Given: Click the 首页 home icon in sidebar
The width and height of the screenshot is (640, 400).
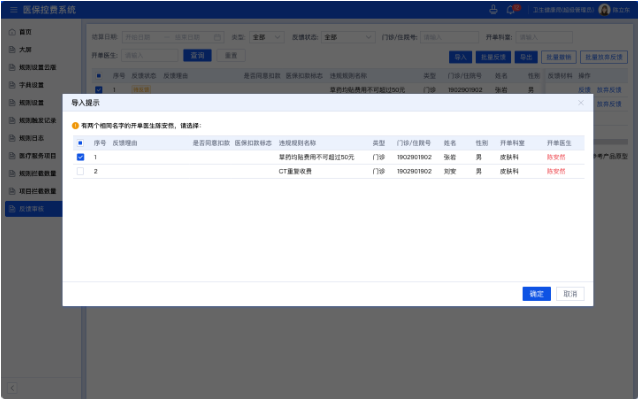Looking at the screenshot, I should (10, 31).
